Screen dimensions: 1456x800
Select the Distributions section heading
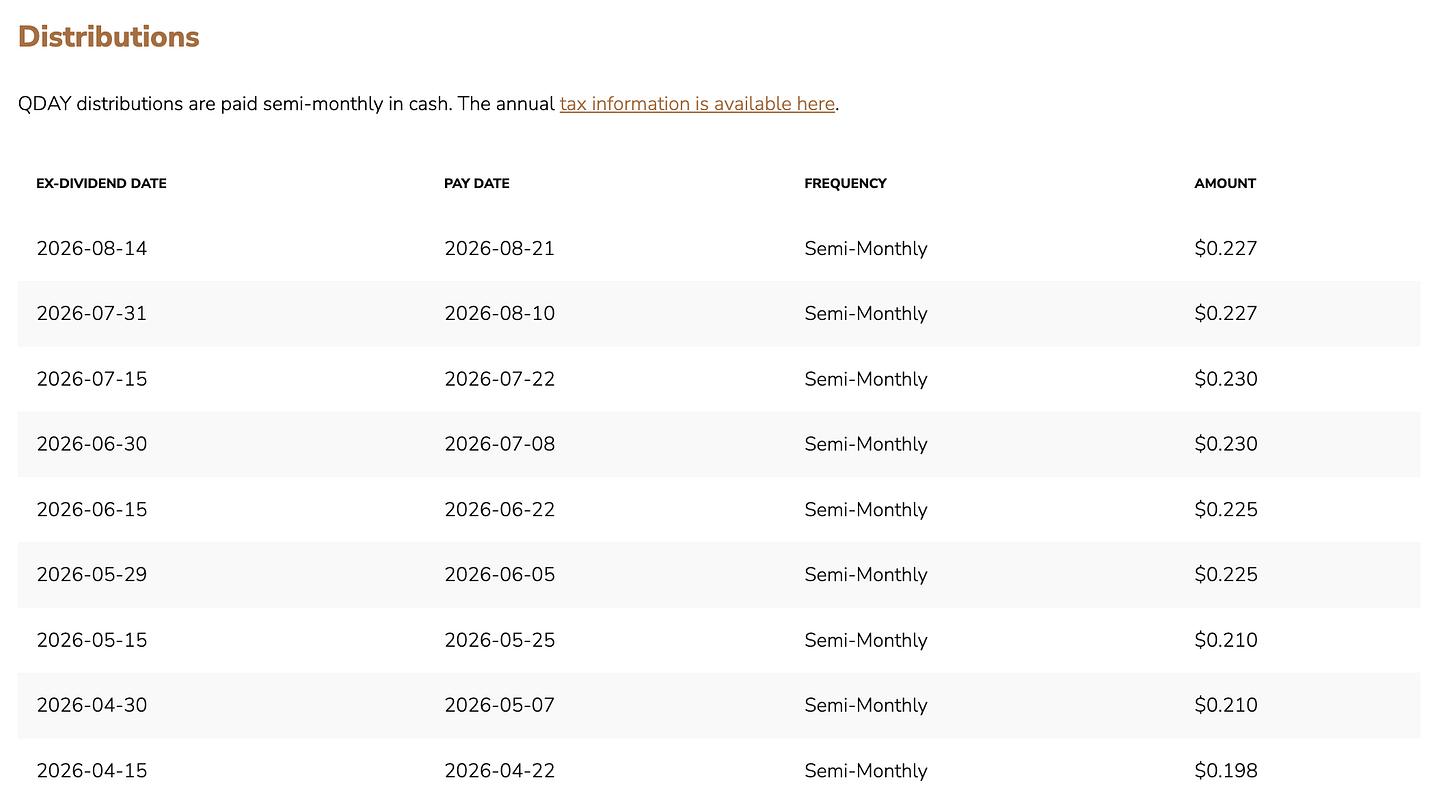tap(109, 37)
